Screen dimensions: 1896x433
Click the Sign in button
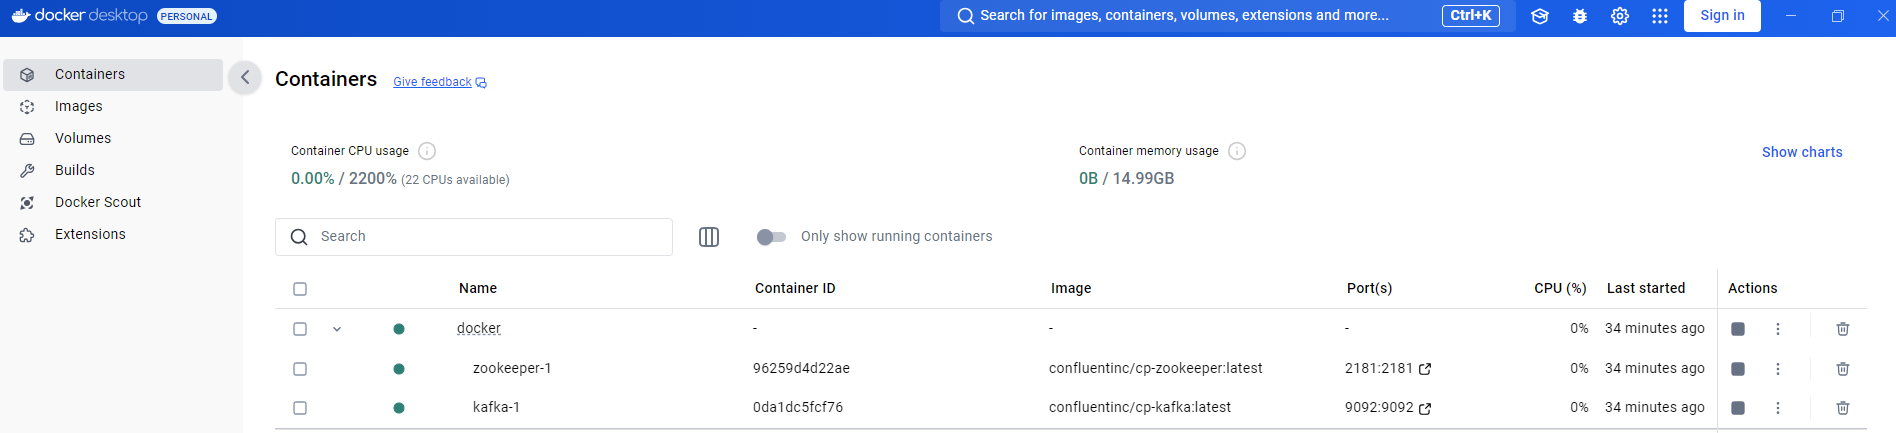tap(1722, 16)
